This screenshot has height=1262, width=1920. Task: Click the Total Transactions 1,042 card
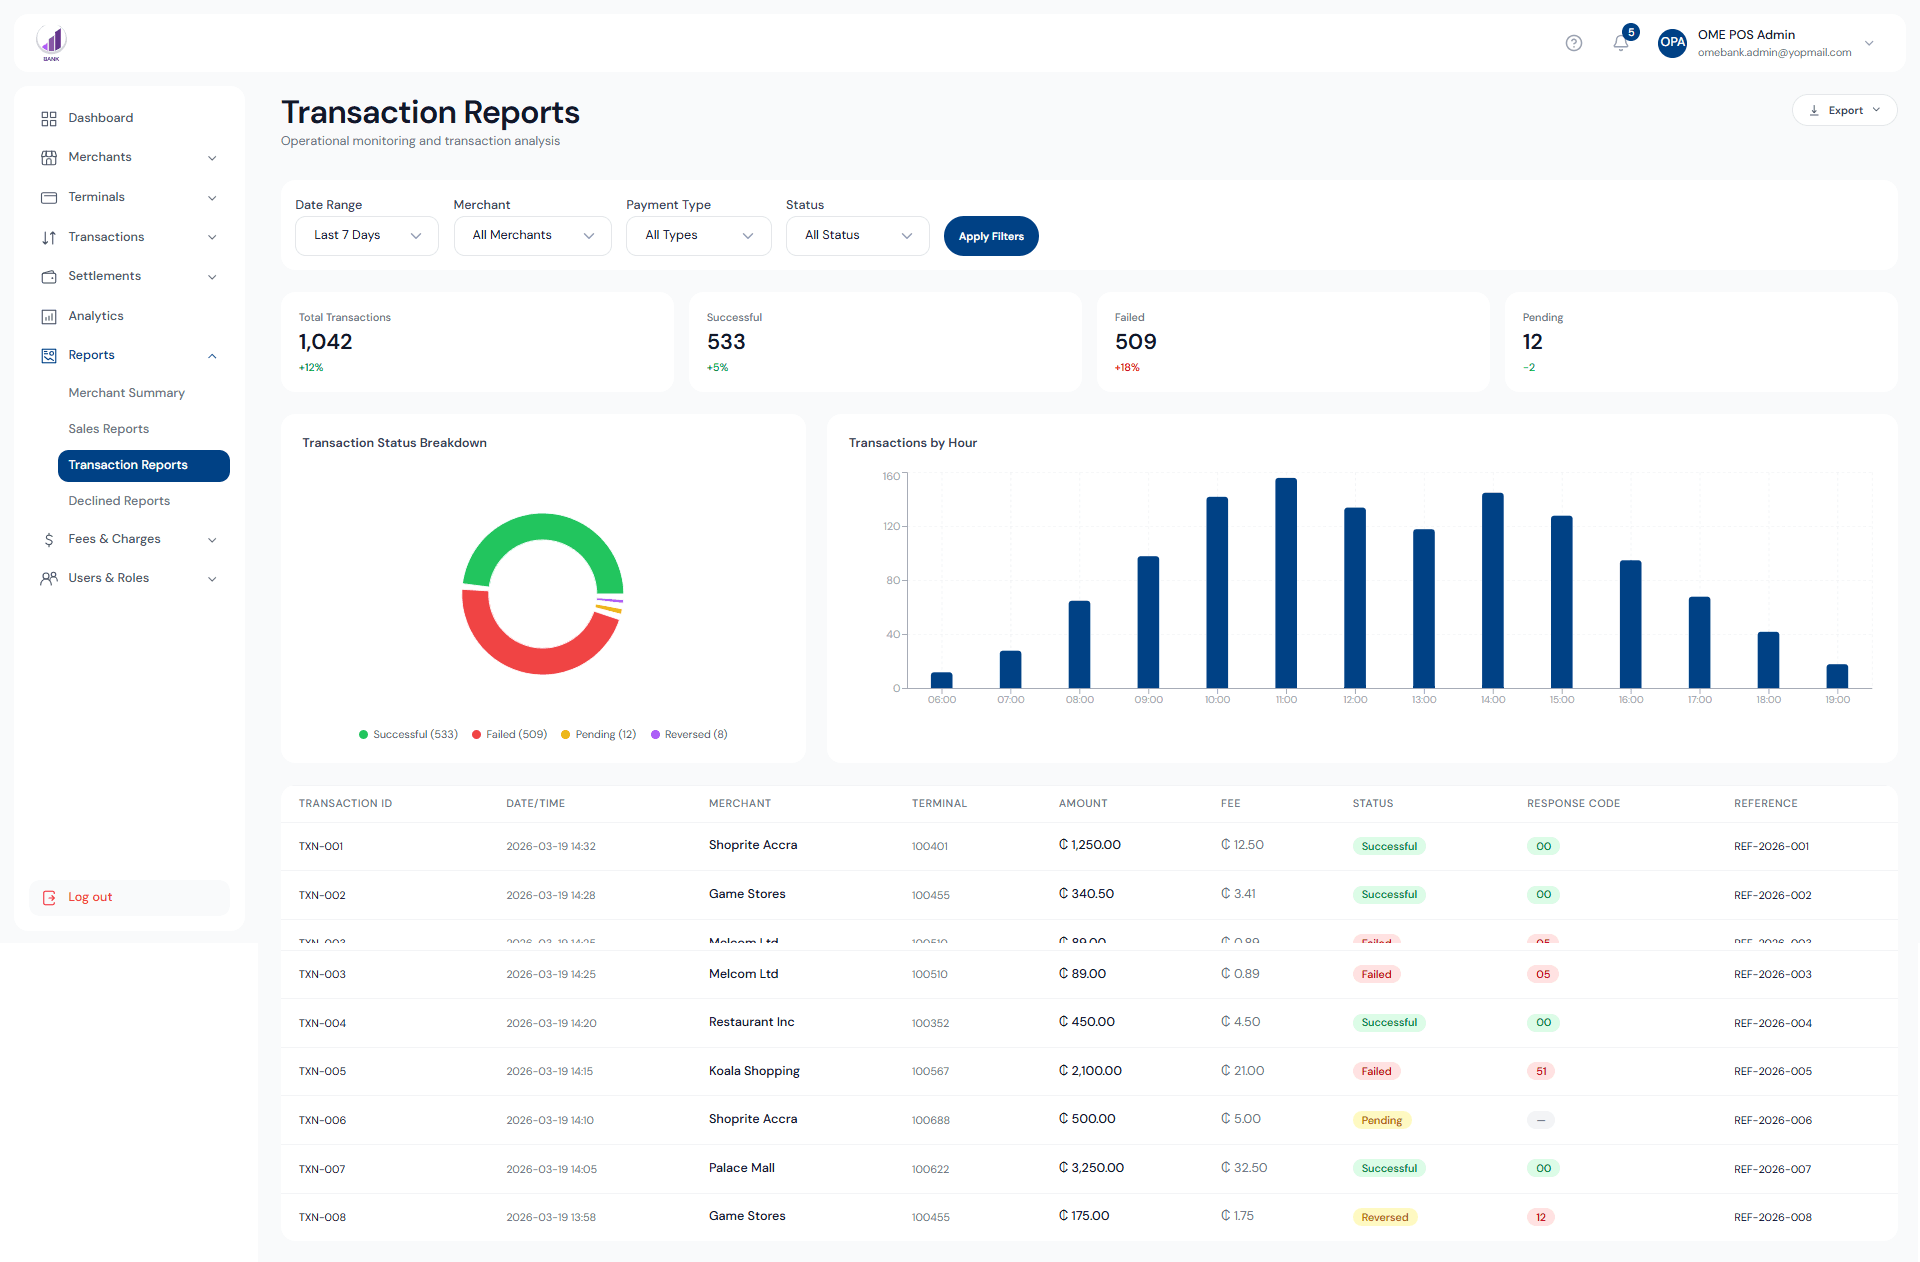(477, 342)
